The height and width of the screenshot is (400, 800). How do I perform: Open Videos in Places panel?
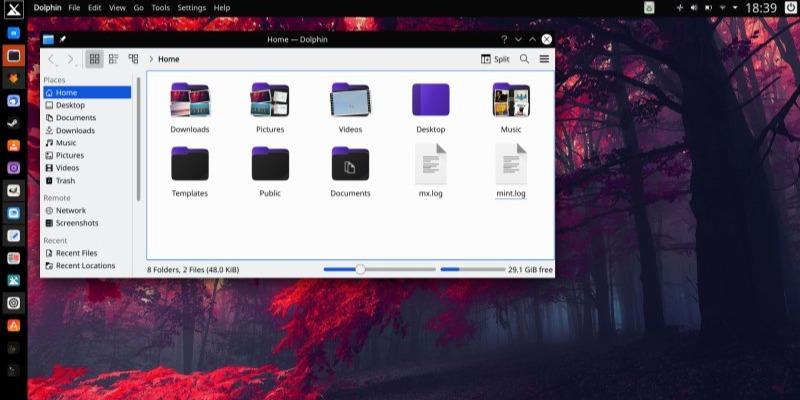click(87, 168)
